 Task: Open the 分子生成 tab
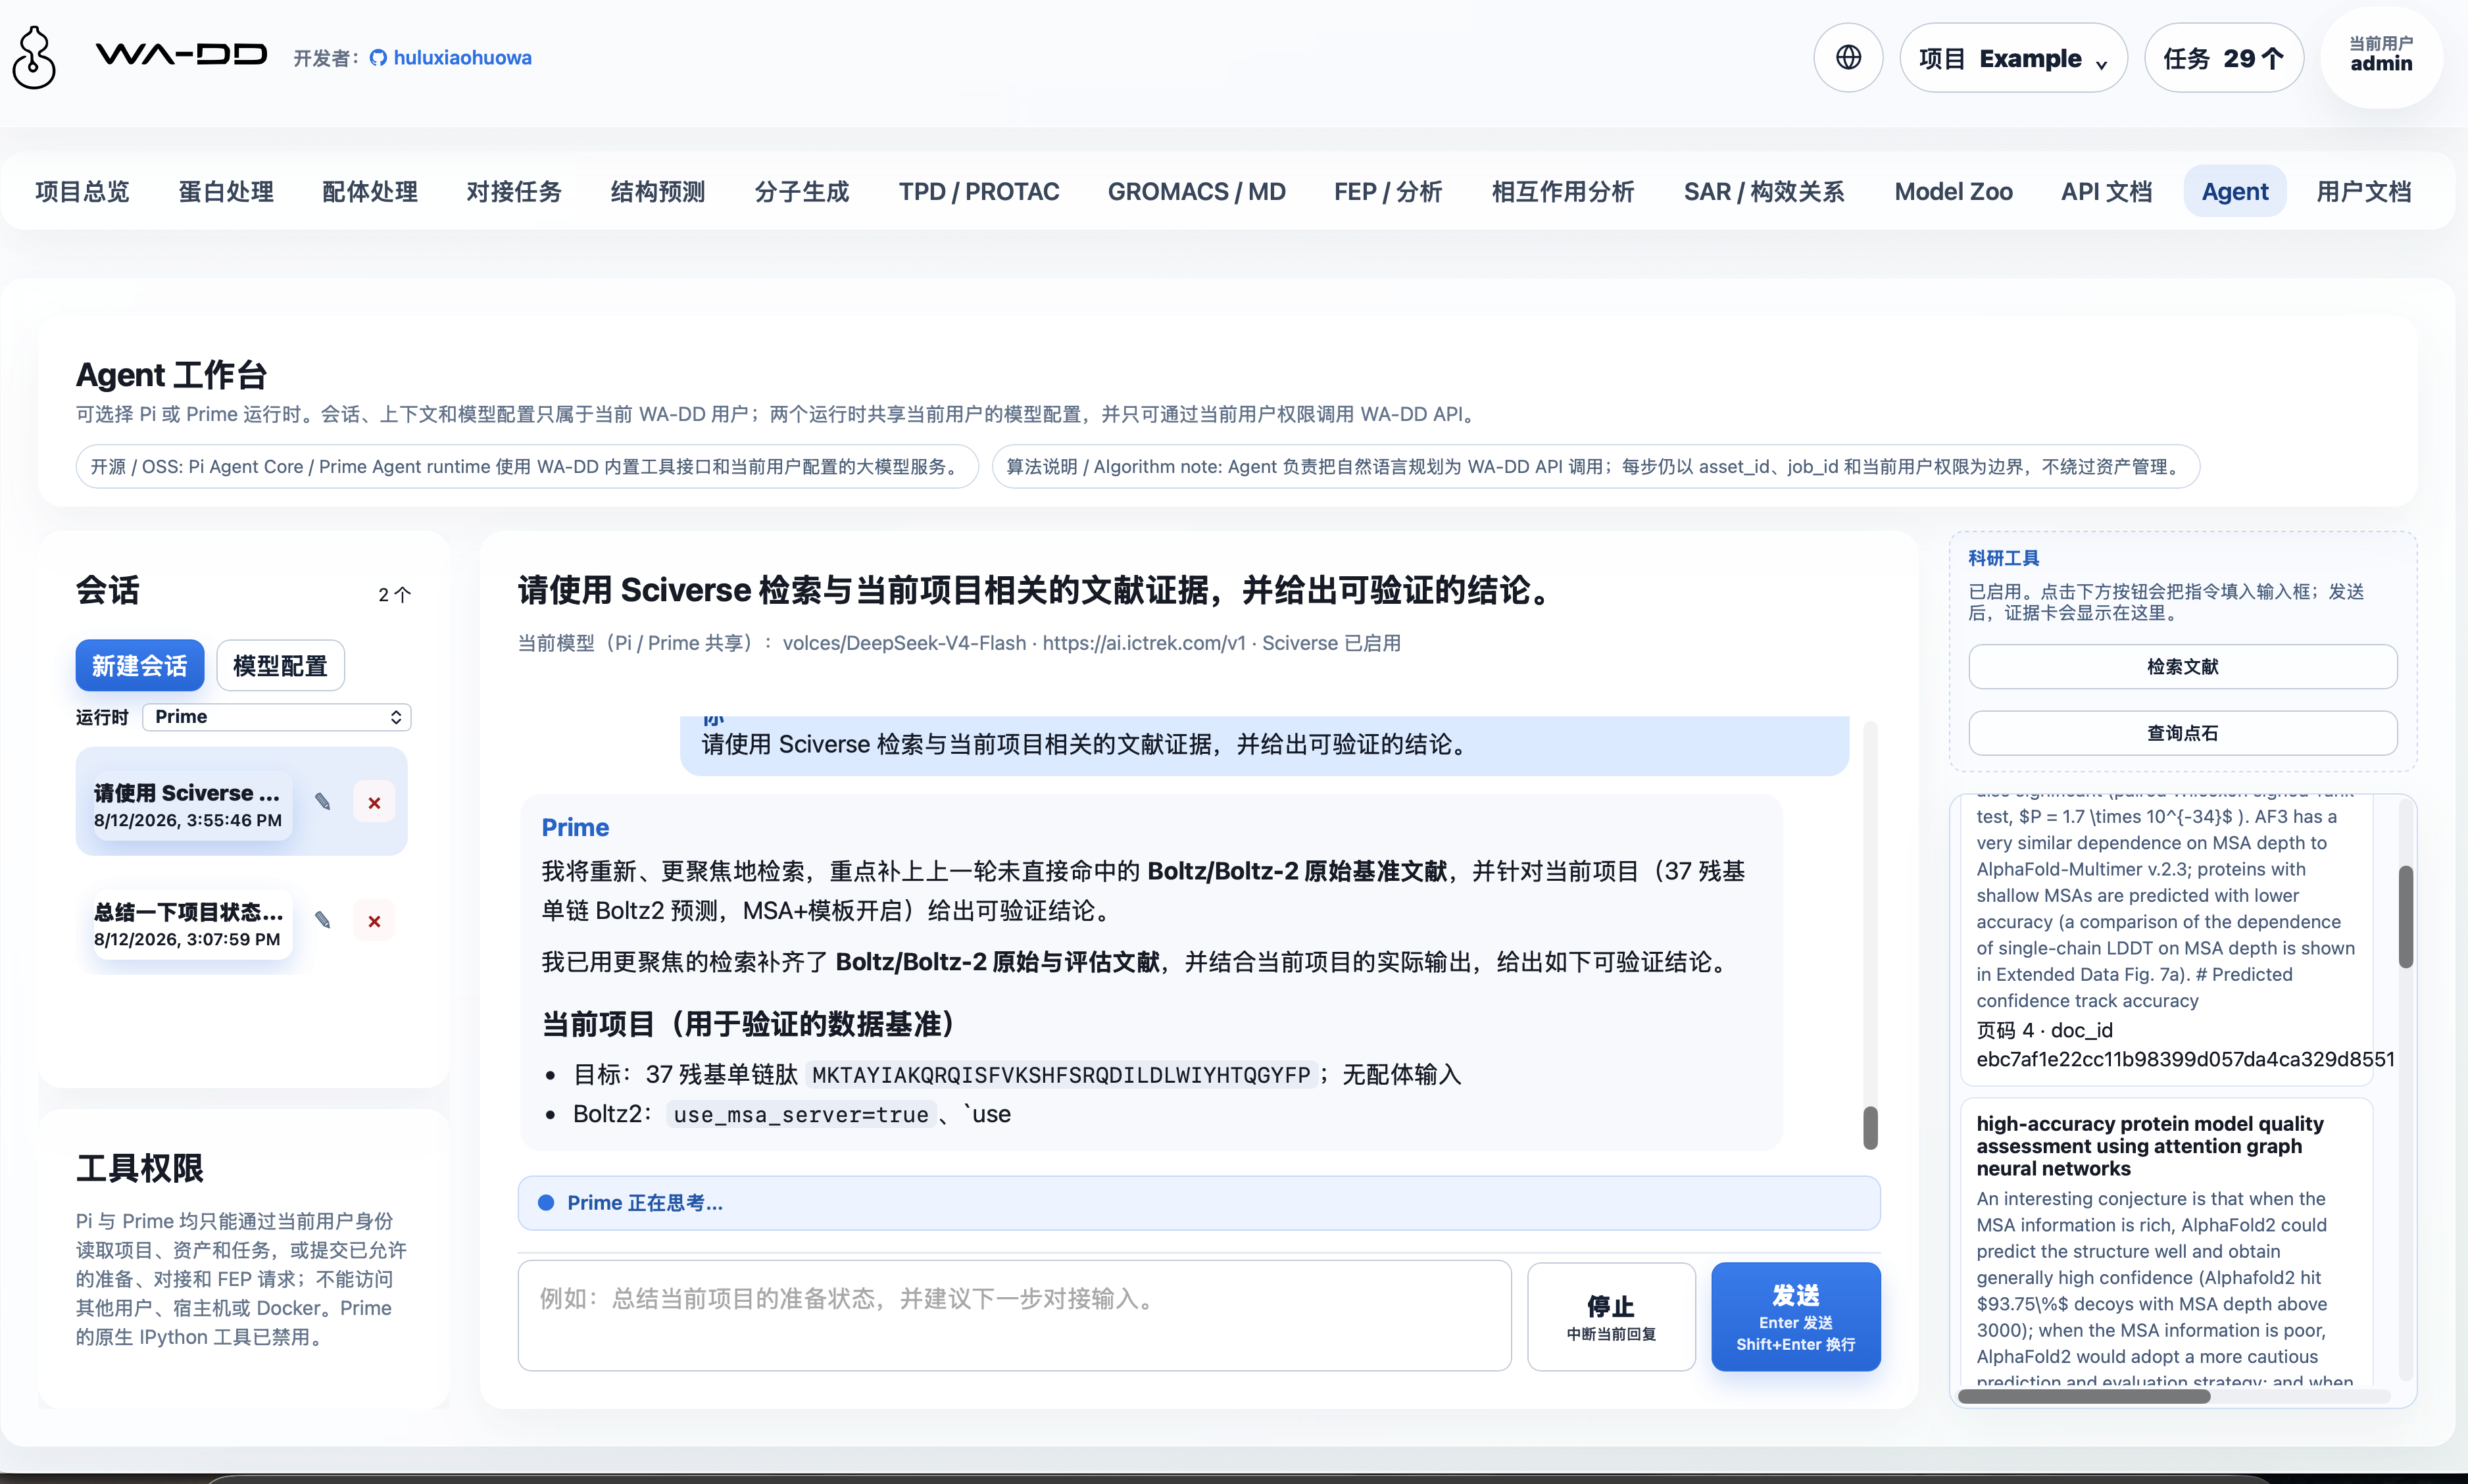coord(802,191)
